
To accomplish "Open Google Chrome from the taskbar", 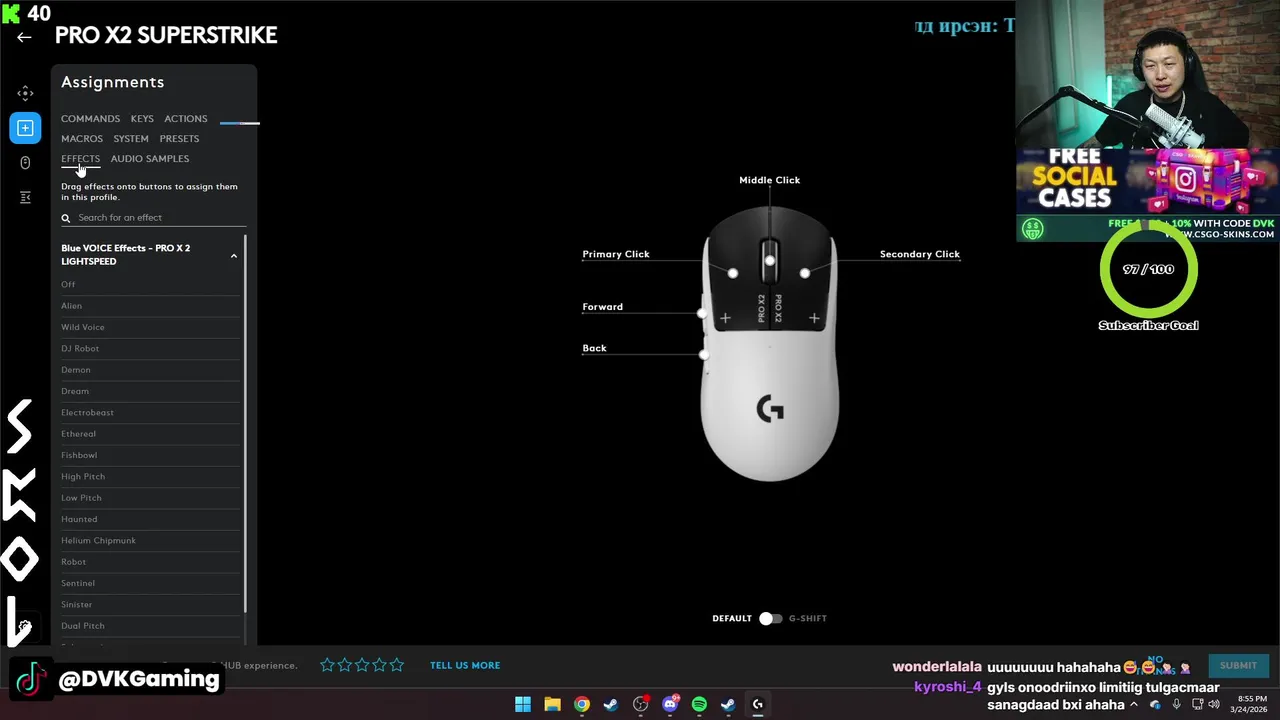I will 582,704.
